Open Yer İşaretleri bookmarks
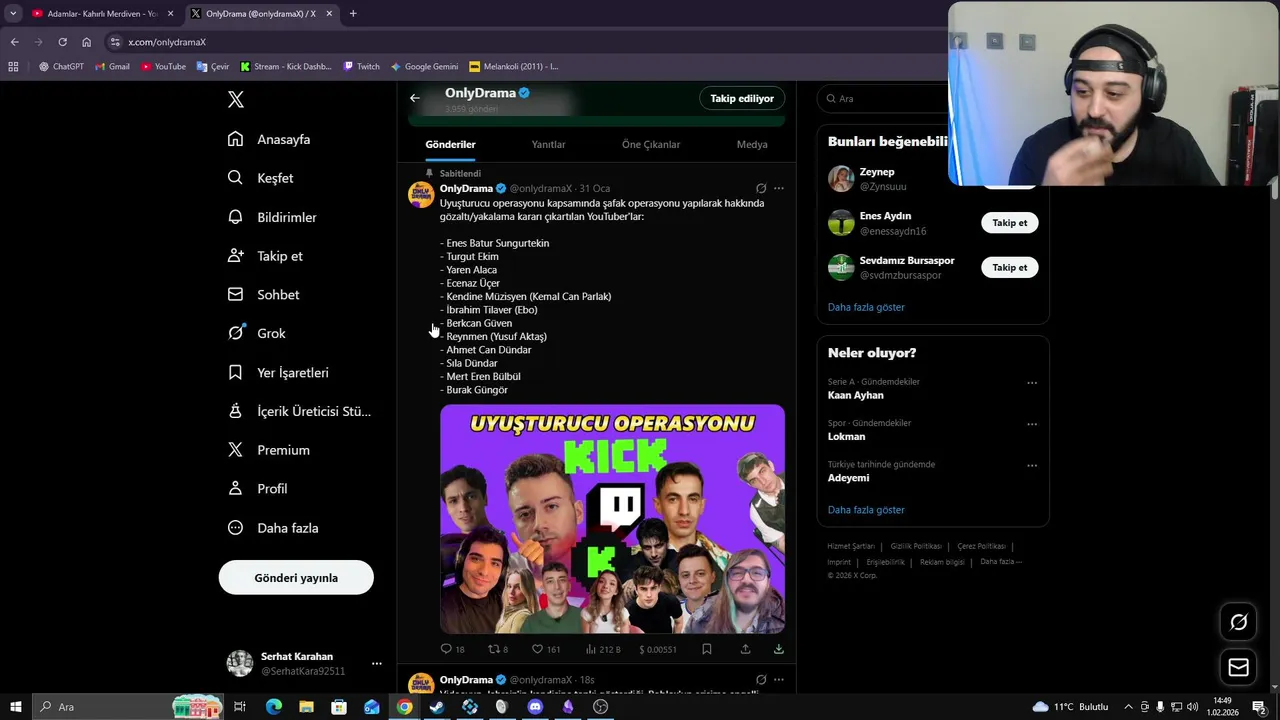The image size is (1280, 720). [278, 372]
